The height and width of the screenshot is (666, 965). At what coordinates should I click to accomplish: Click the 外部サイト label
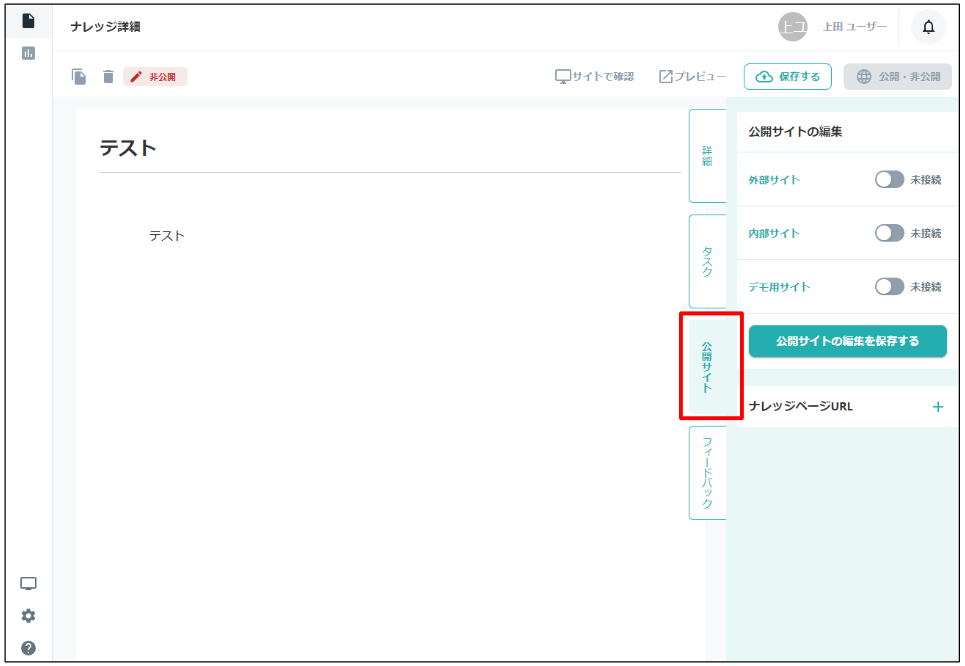pyautogui.click(x=774, y=180)
